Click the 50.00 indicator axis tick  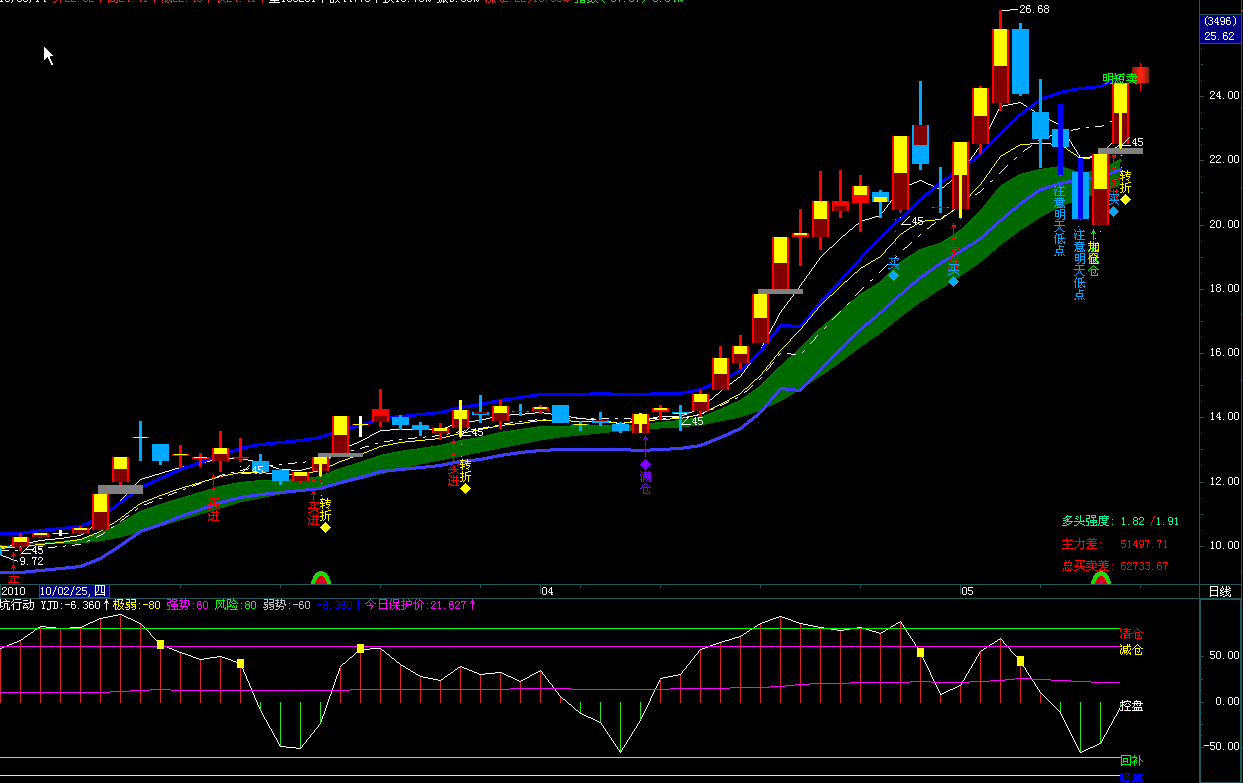point(1224,656)
